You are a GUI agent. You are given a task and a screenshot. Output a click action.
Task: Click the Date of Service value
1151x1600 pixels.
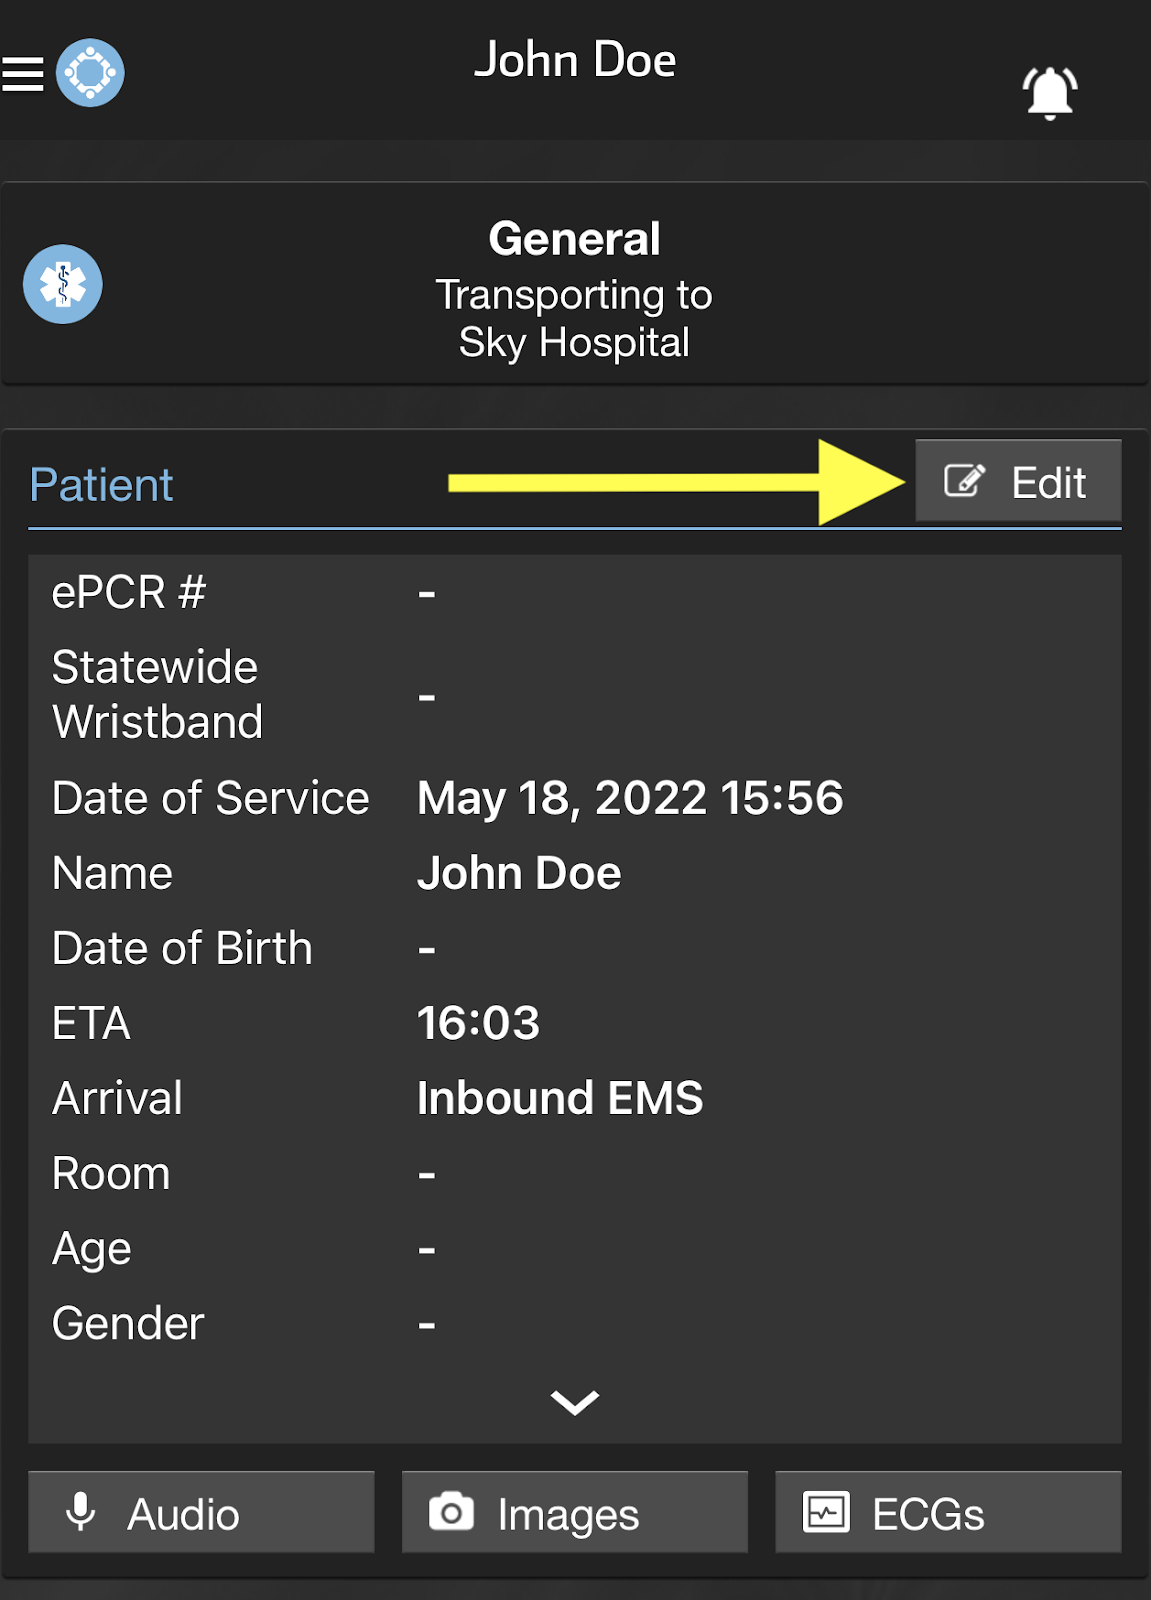tap(630, 798)
